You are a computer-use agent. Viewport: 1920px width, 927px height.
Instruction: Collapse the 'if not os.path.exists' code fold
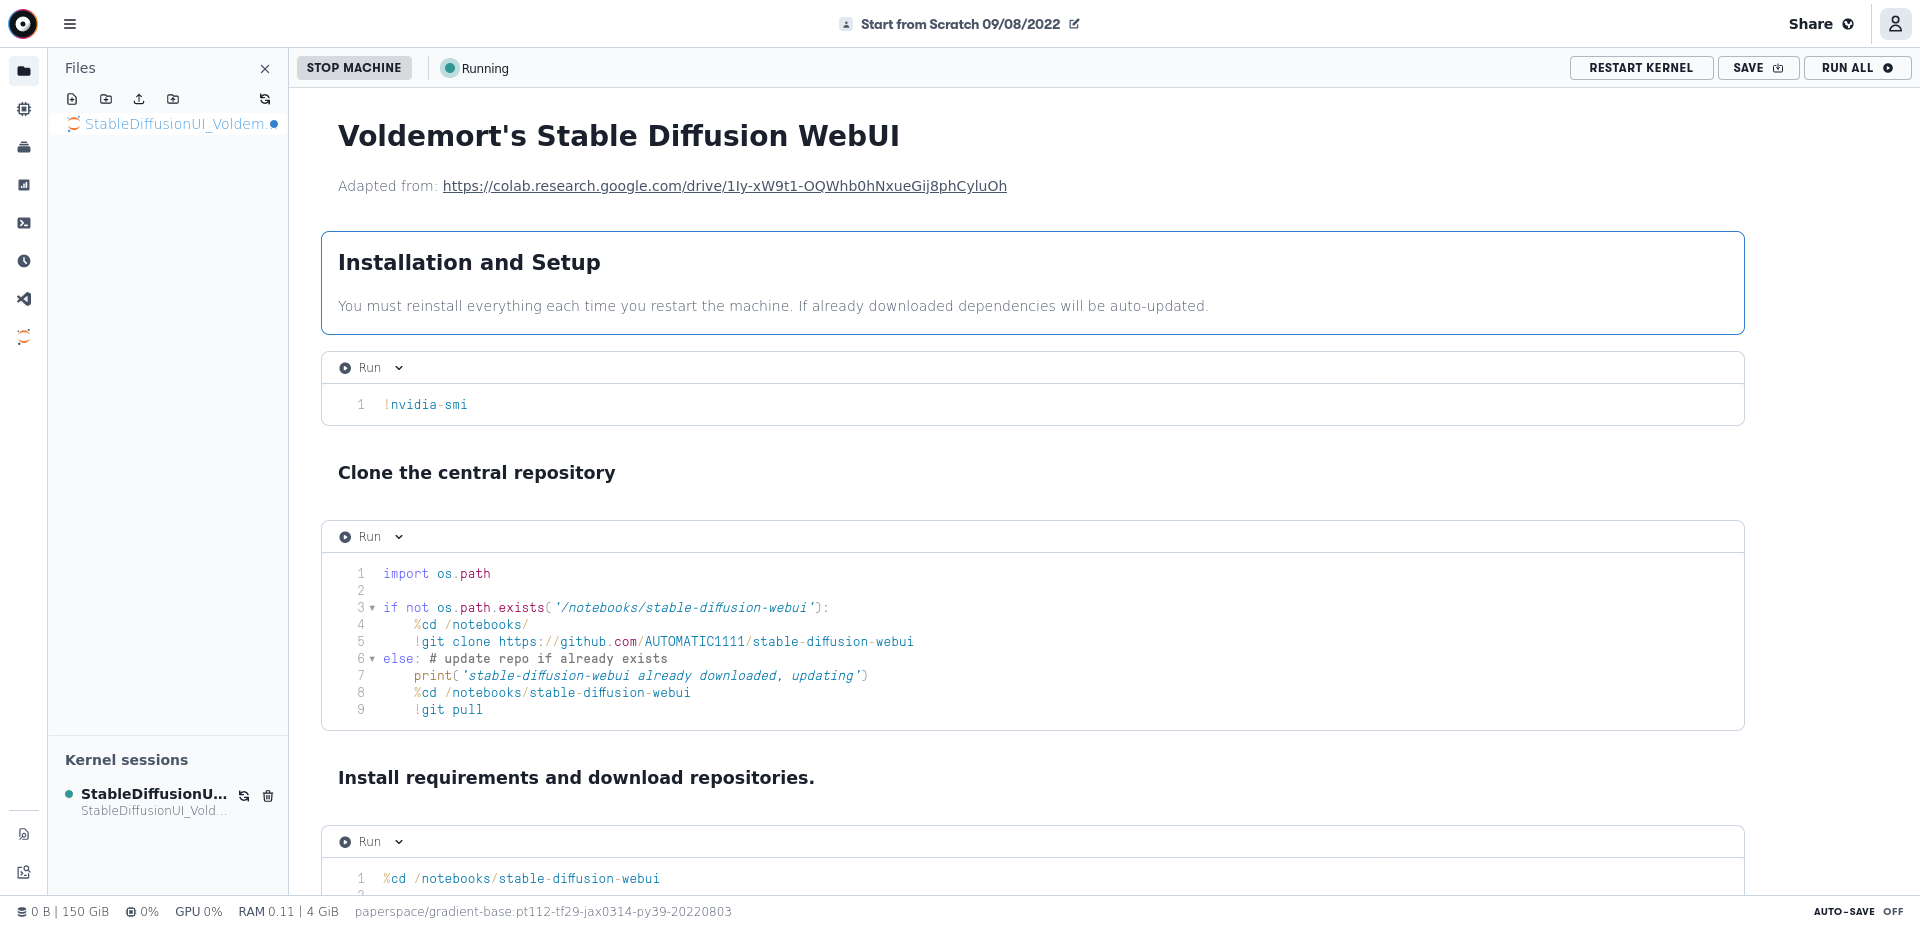coord(373,608)
